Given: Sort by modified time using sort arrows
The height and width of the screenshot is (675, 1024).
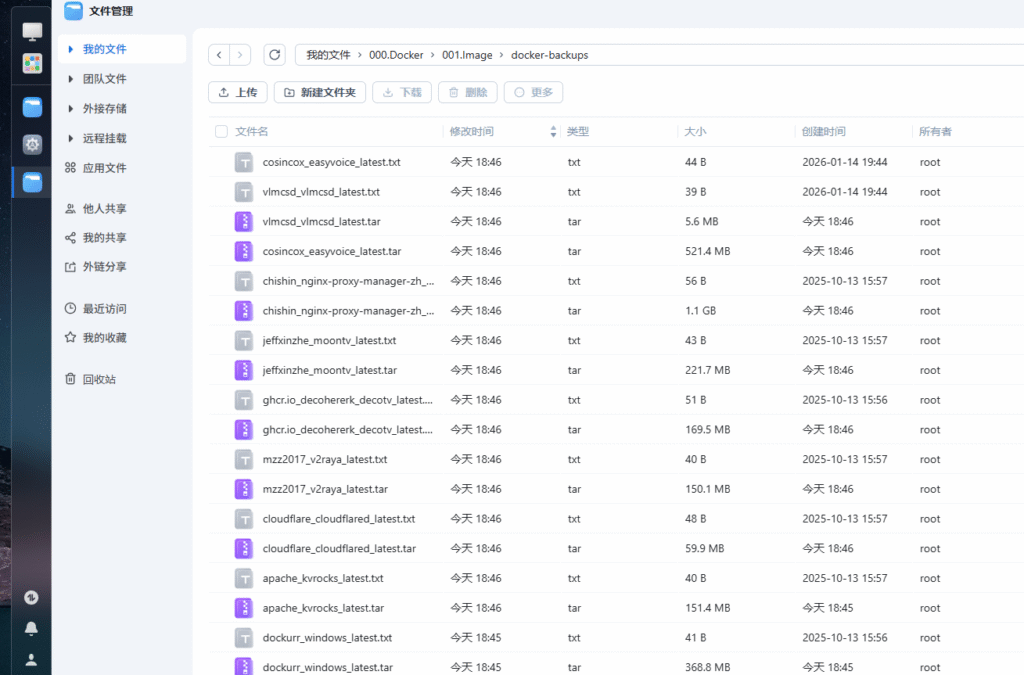Looking at the screenshot, I should click(x=553, y=131).
